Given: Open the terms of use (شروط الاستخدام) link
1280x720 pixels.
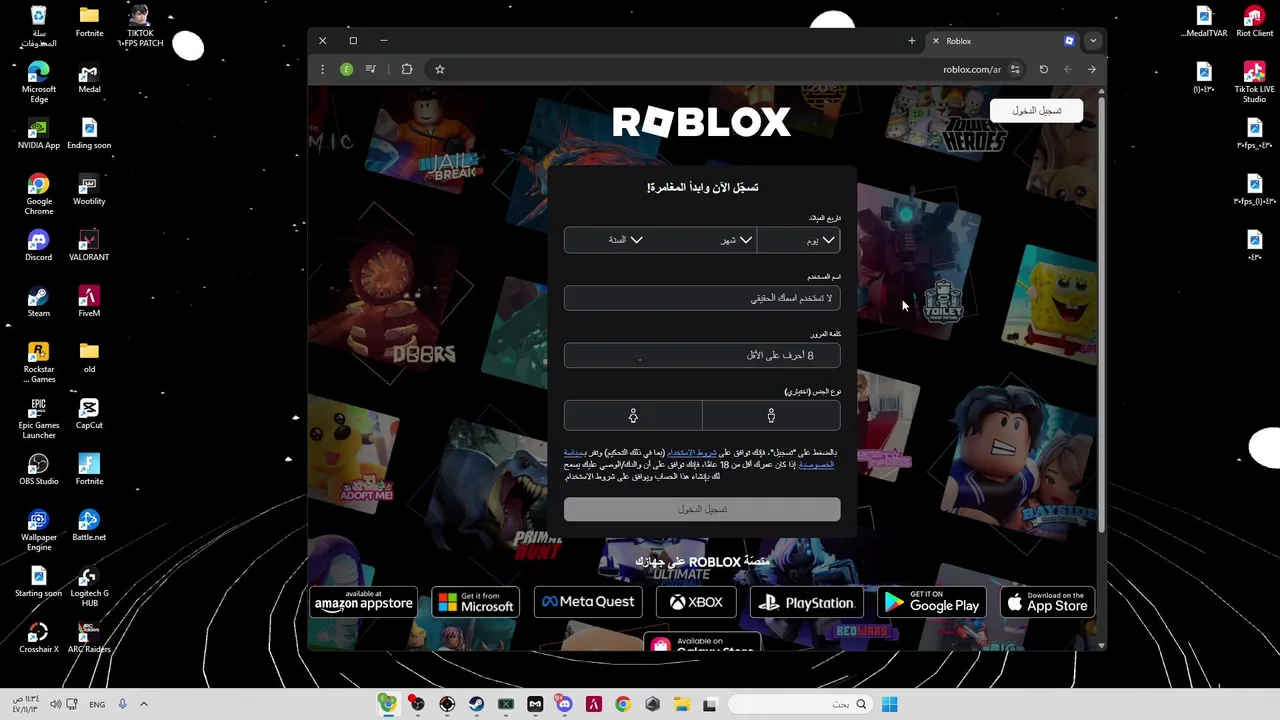Looking at the screenshot, I should pyautogui.click(x=692, y=453).
